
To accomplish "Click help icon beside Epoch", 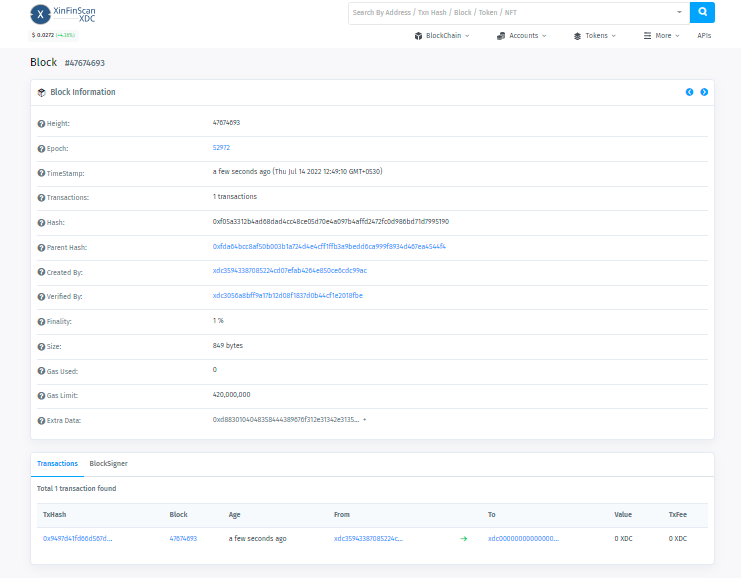I will tap(41, 148).
